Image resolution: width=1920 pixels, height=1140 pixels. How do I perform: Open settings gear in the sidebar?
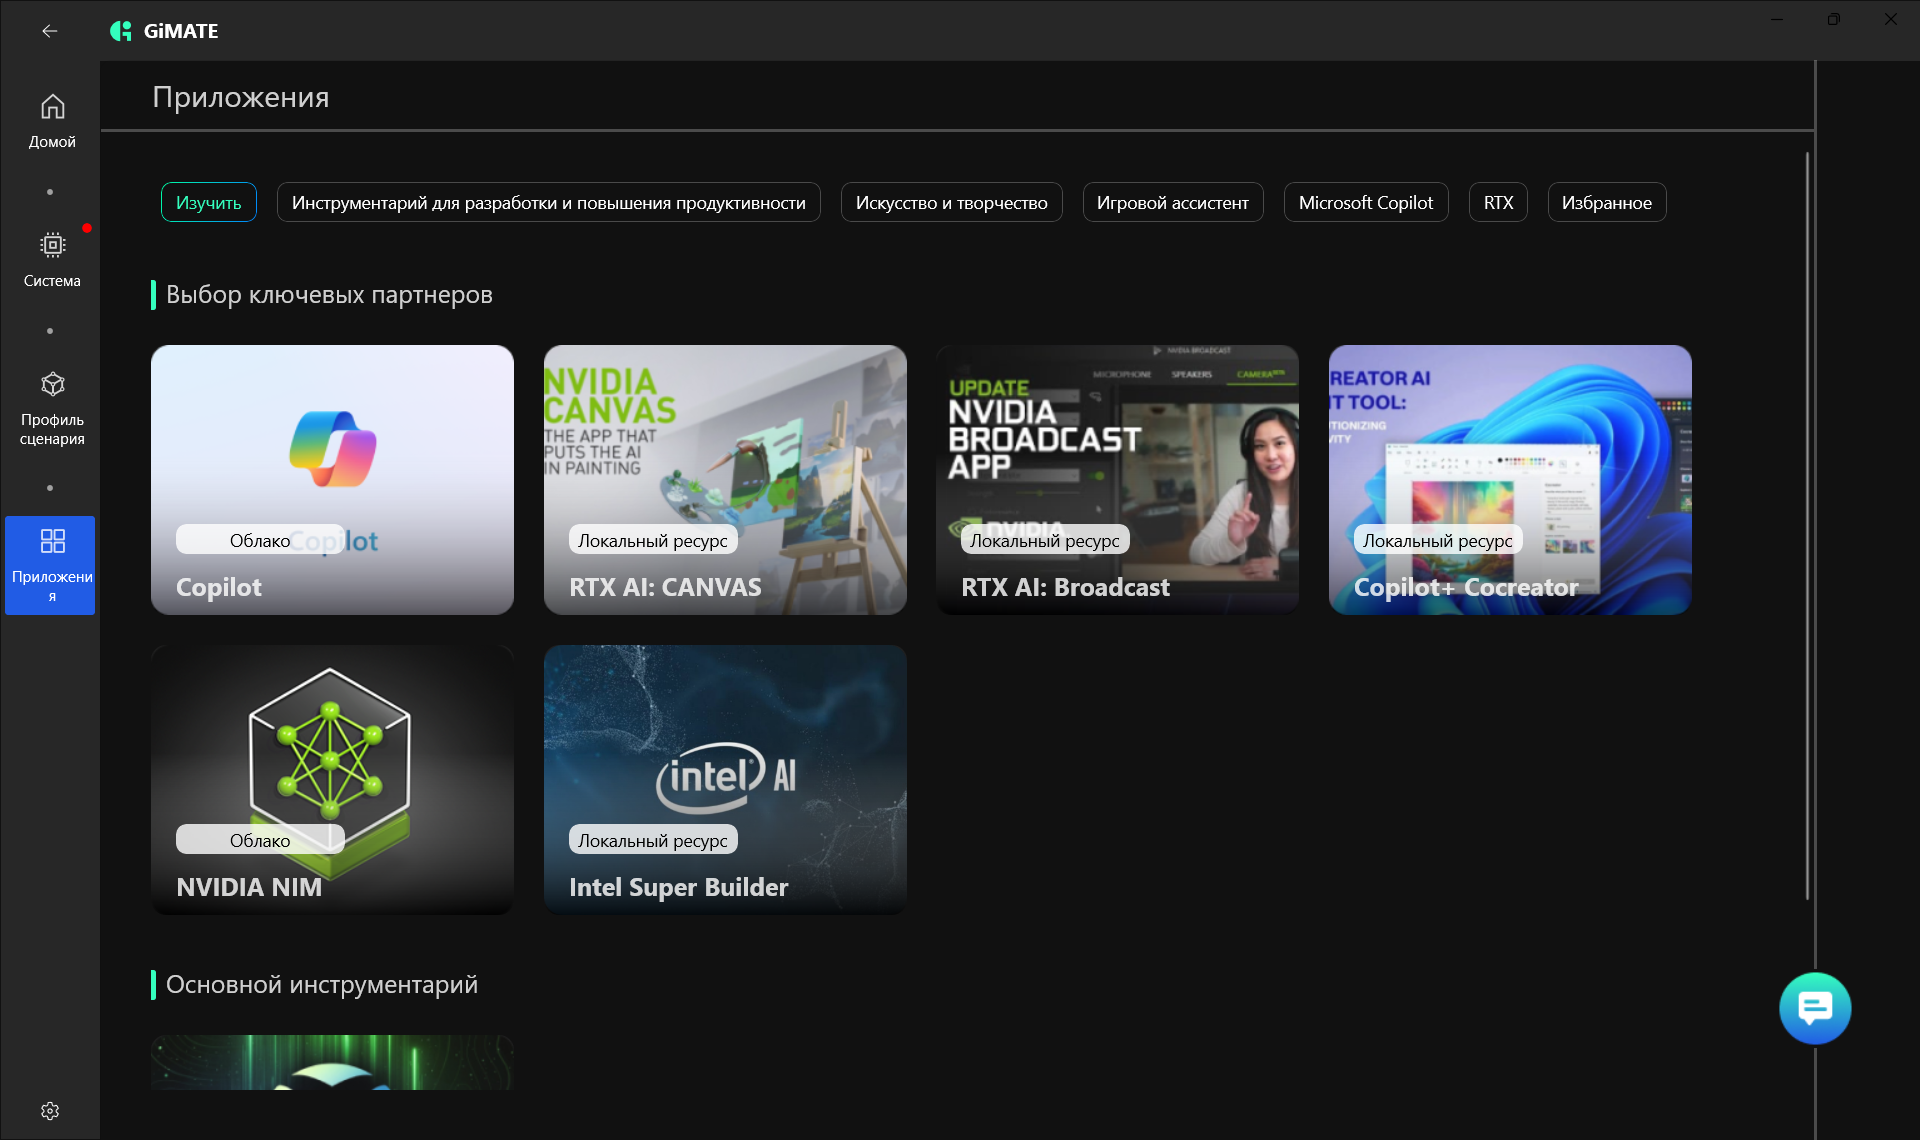pos(50,1111)
